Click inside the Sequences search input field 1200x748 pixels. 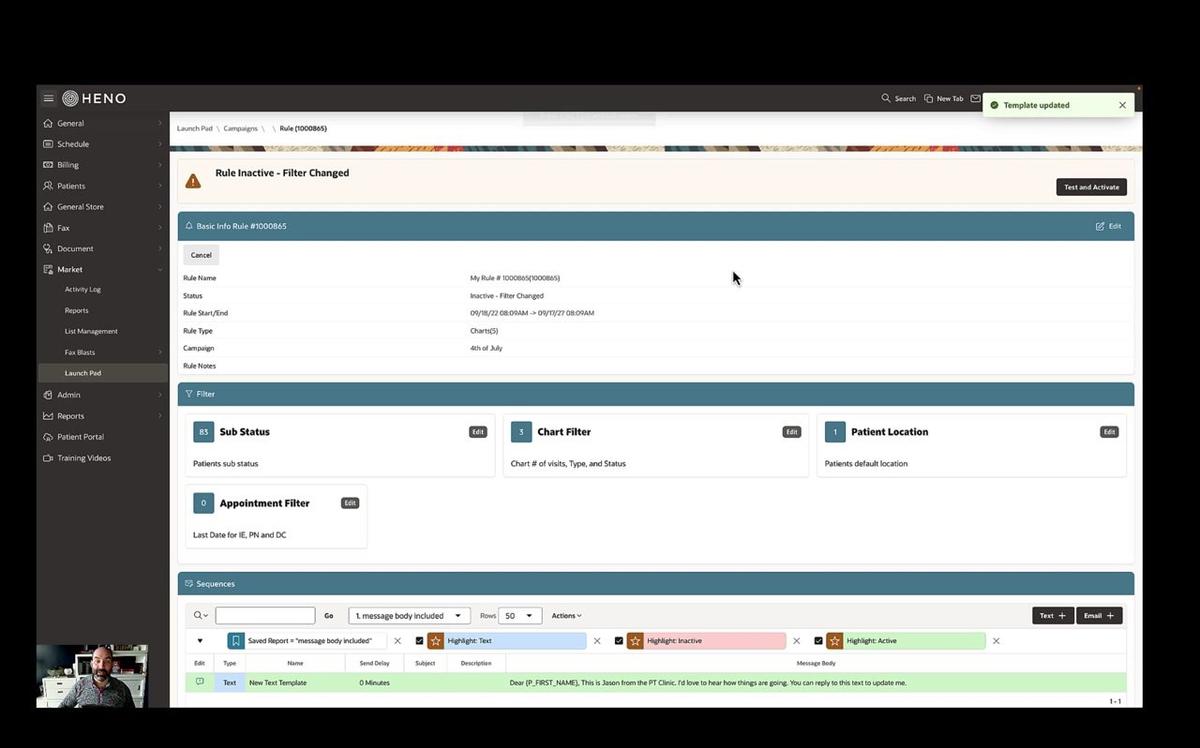coord(265,615)
